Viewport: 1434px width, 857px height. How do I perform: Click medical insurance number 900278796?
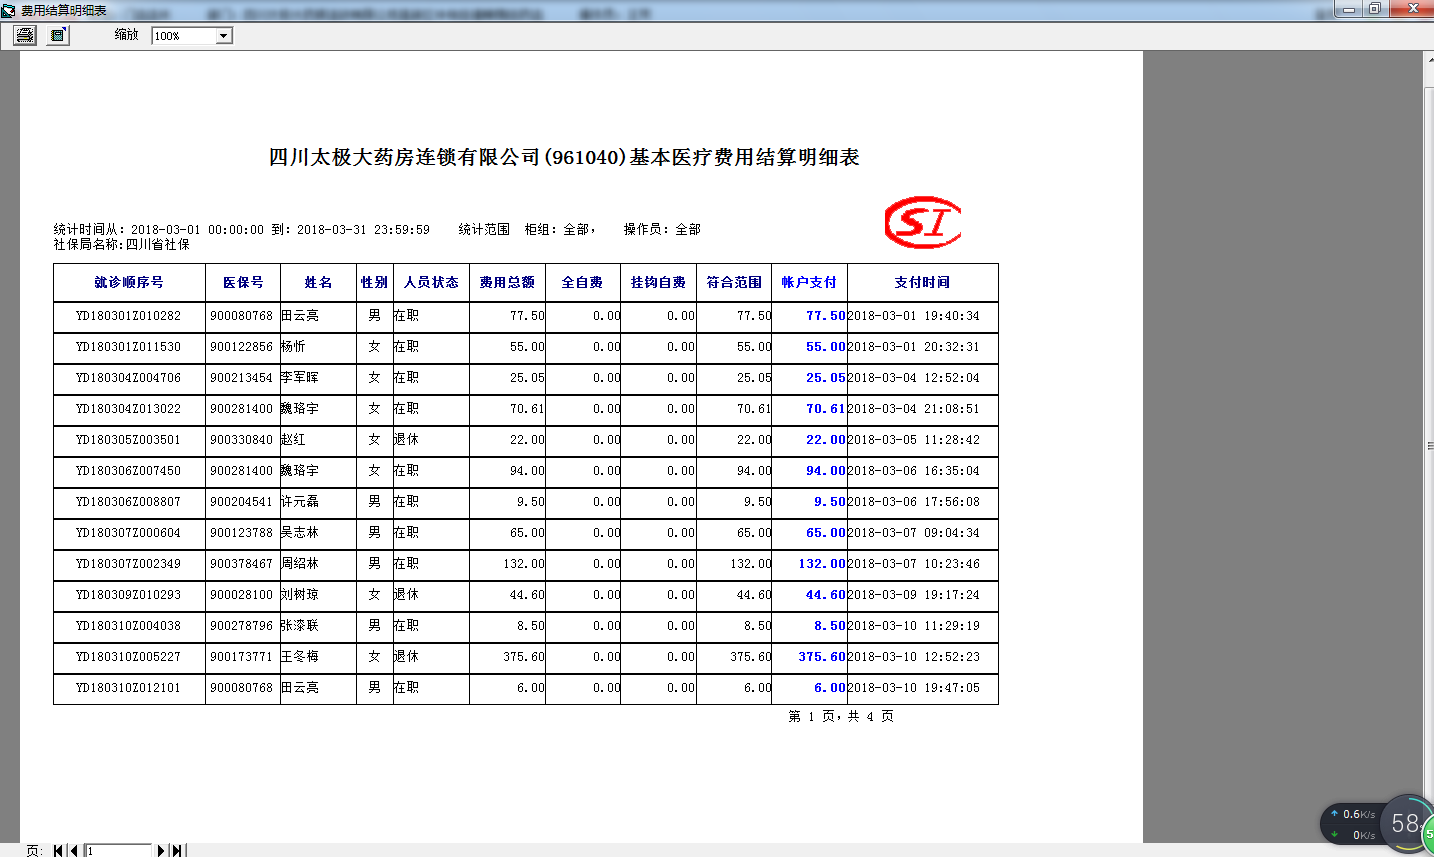(241, 626)
